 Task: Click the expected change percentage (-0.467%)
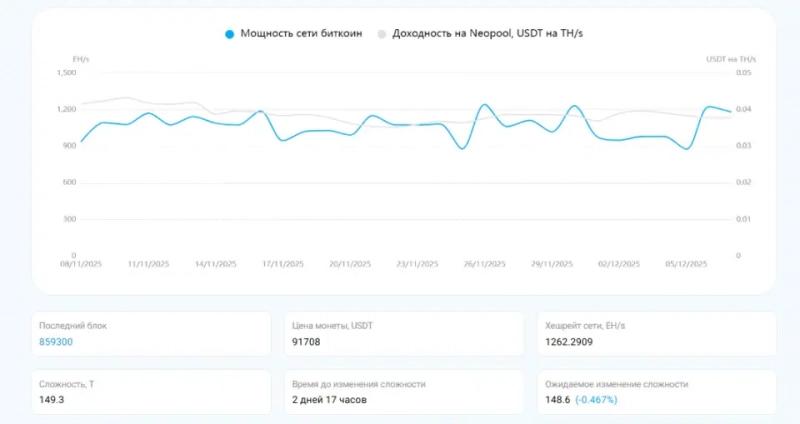point(596,400)
